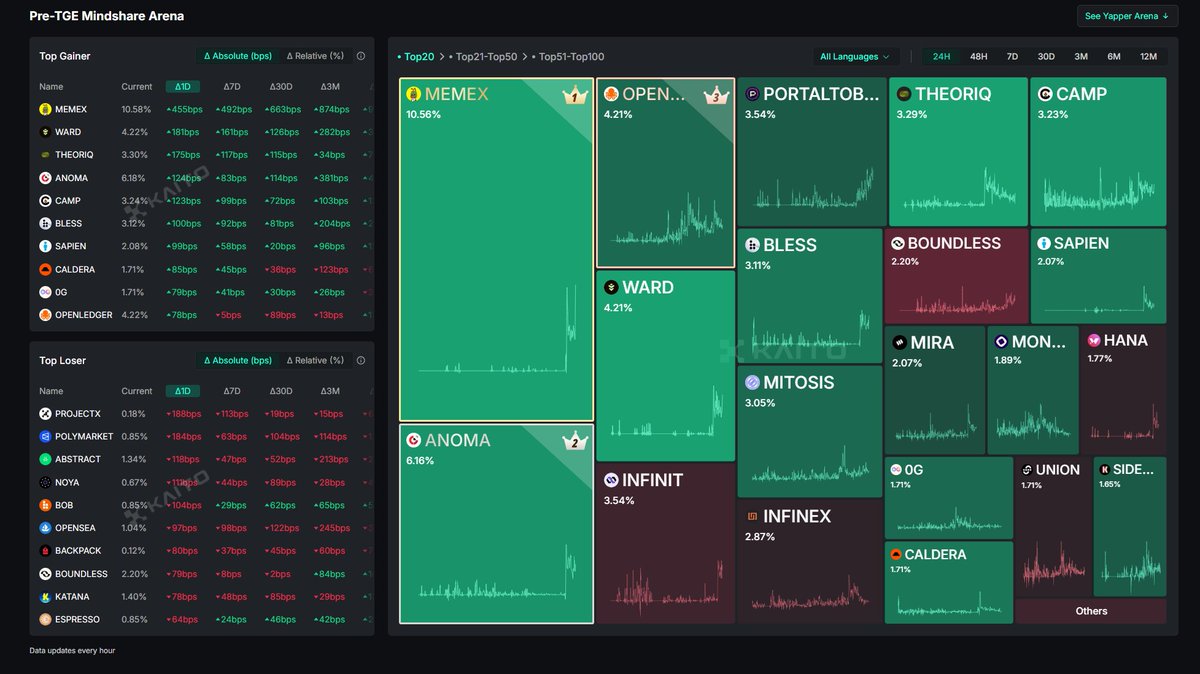The width and height of the screenshot is (1200, 674).
Task: Click the POLYMARKET icon in Top Loser list
Action: pos(45,437)
